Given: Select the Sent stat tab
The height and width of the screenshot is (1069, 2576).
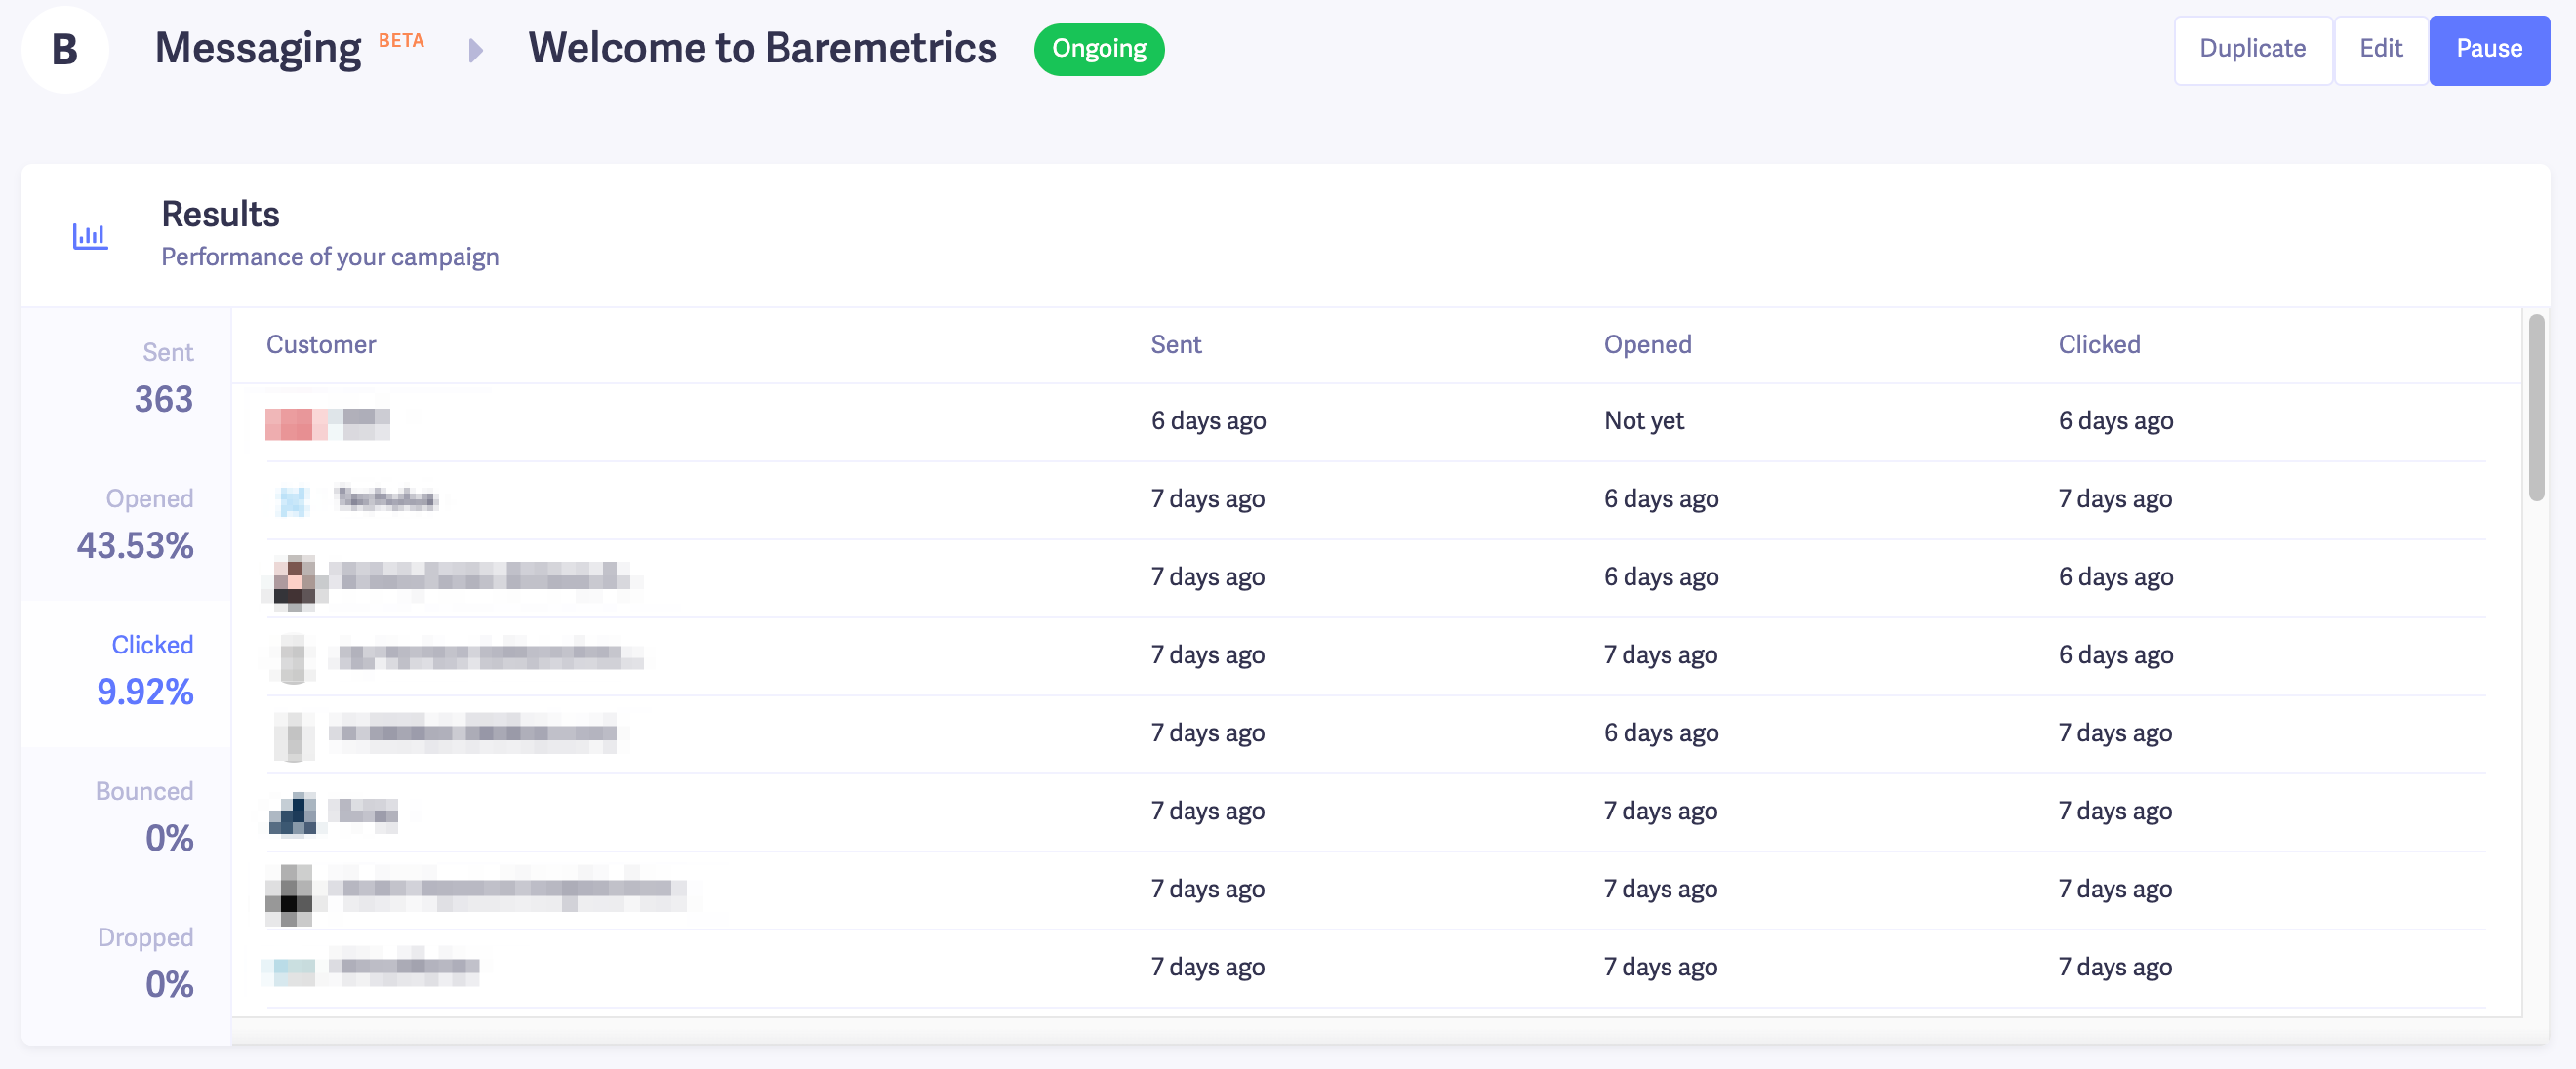Looking at the screenshot, I should 164,380.
